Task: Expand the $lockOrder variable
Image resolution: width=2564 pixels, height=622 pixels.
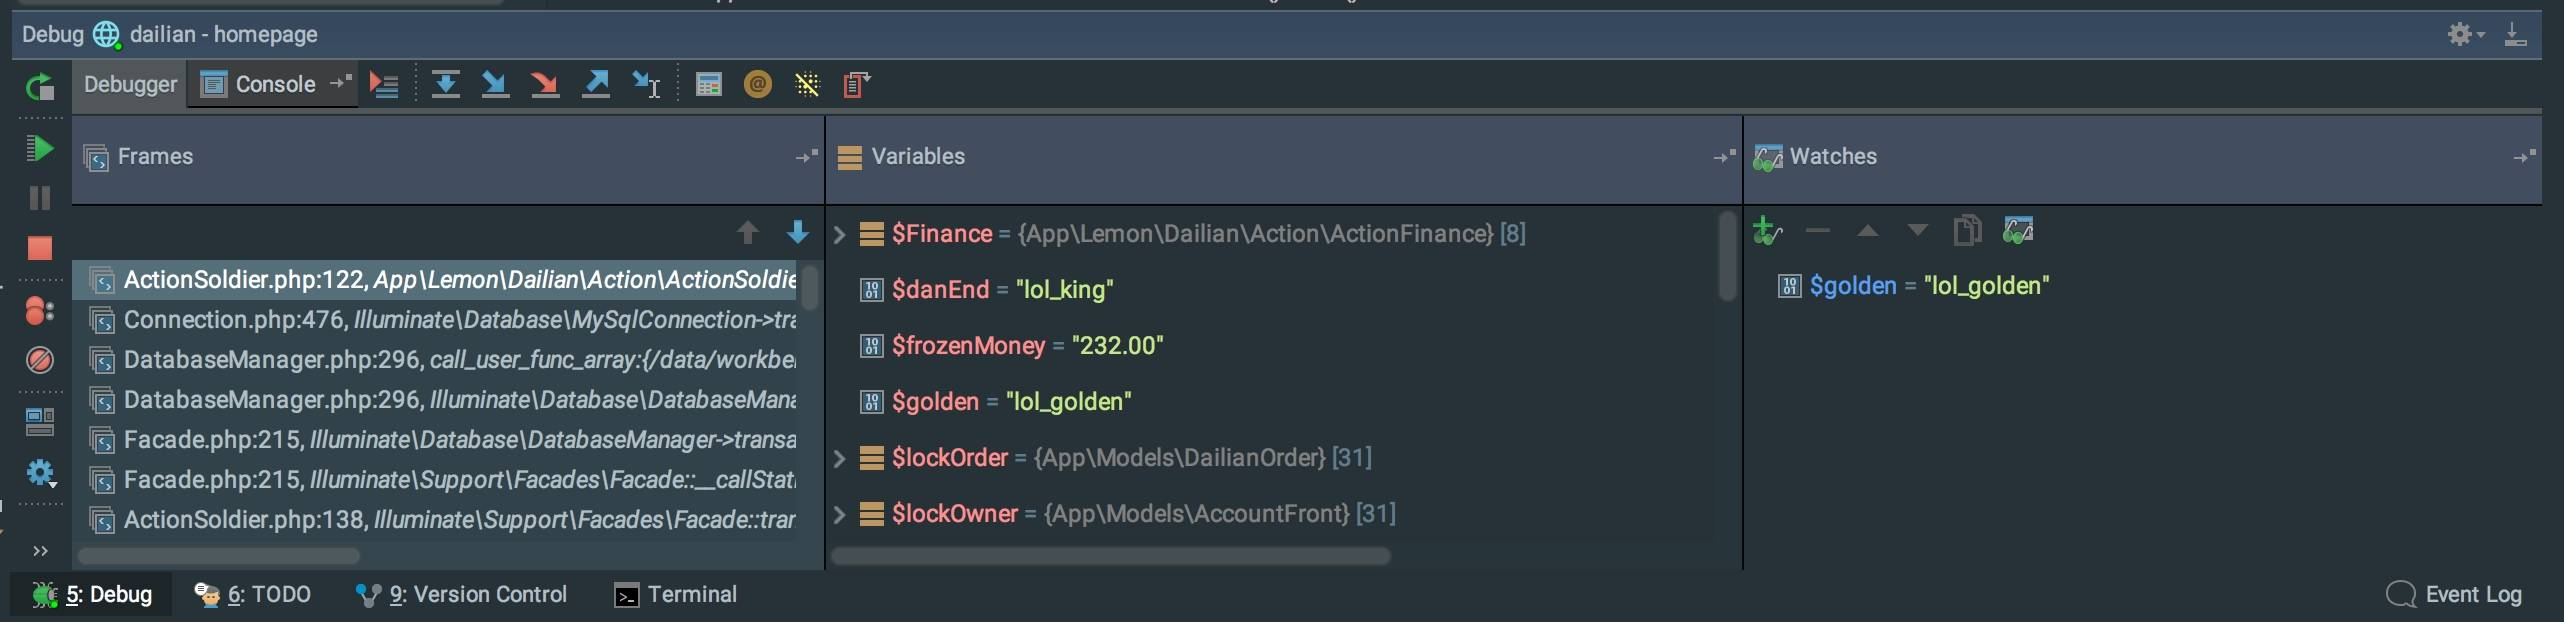Action: [840, 459]
